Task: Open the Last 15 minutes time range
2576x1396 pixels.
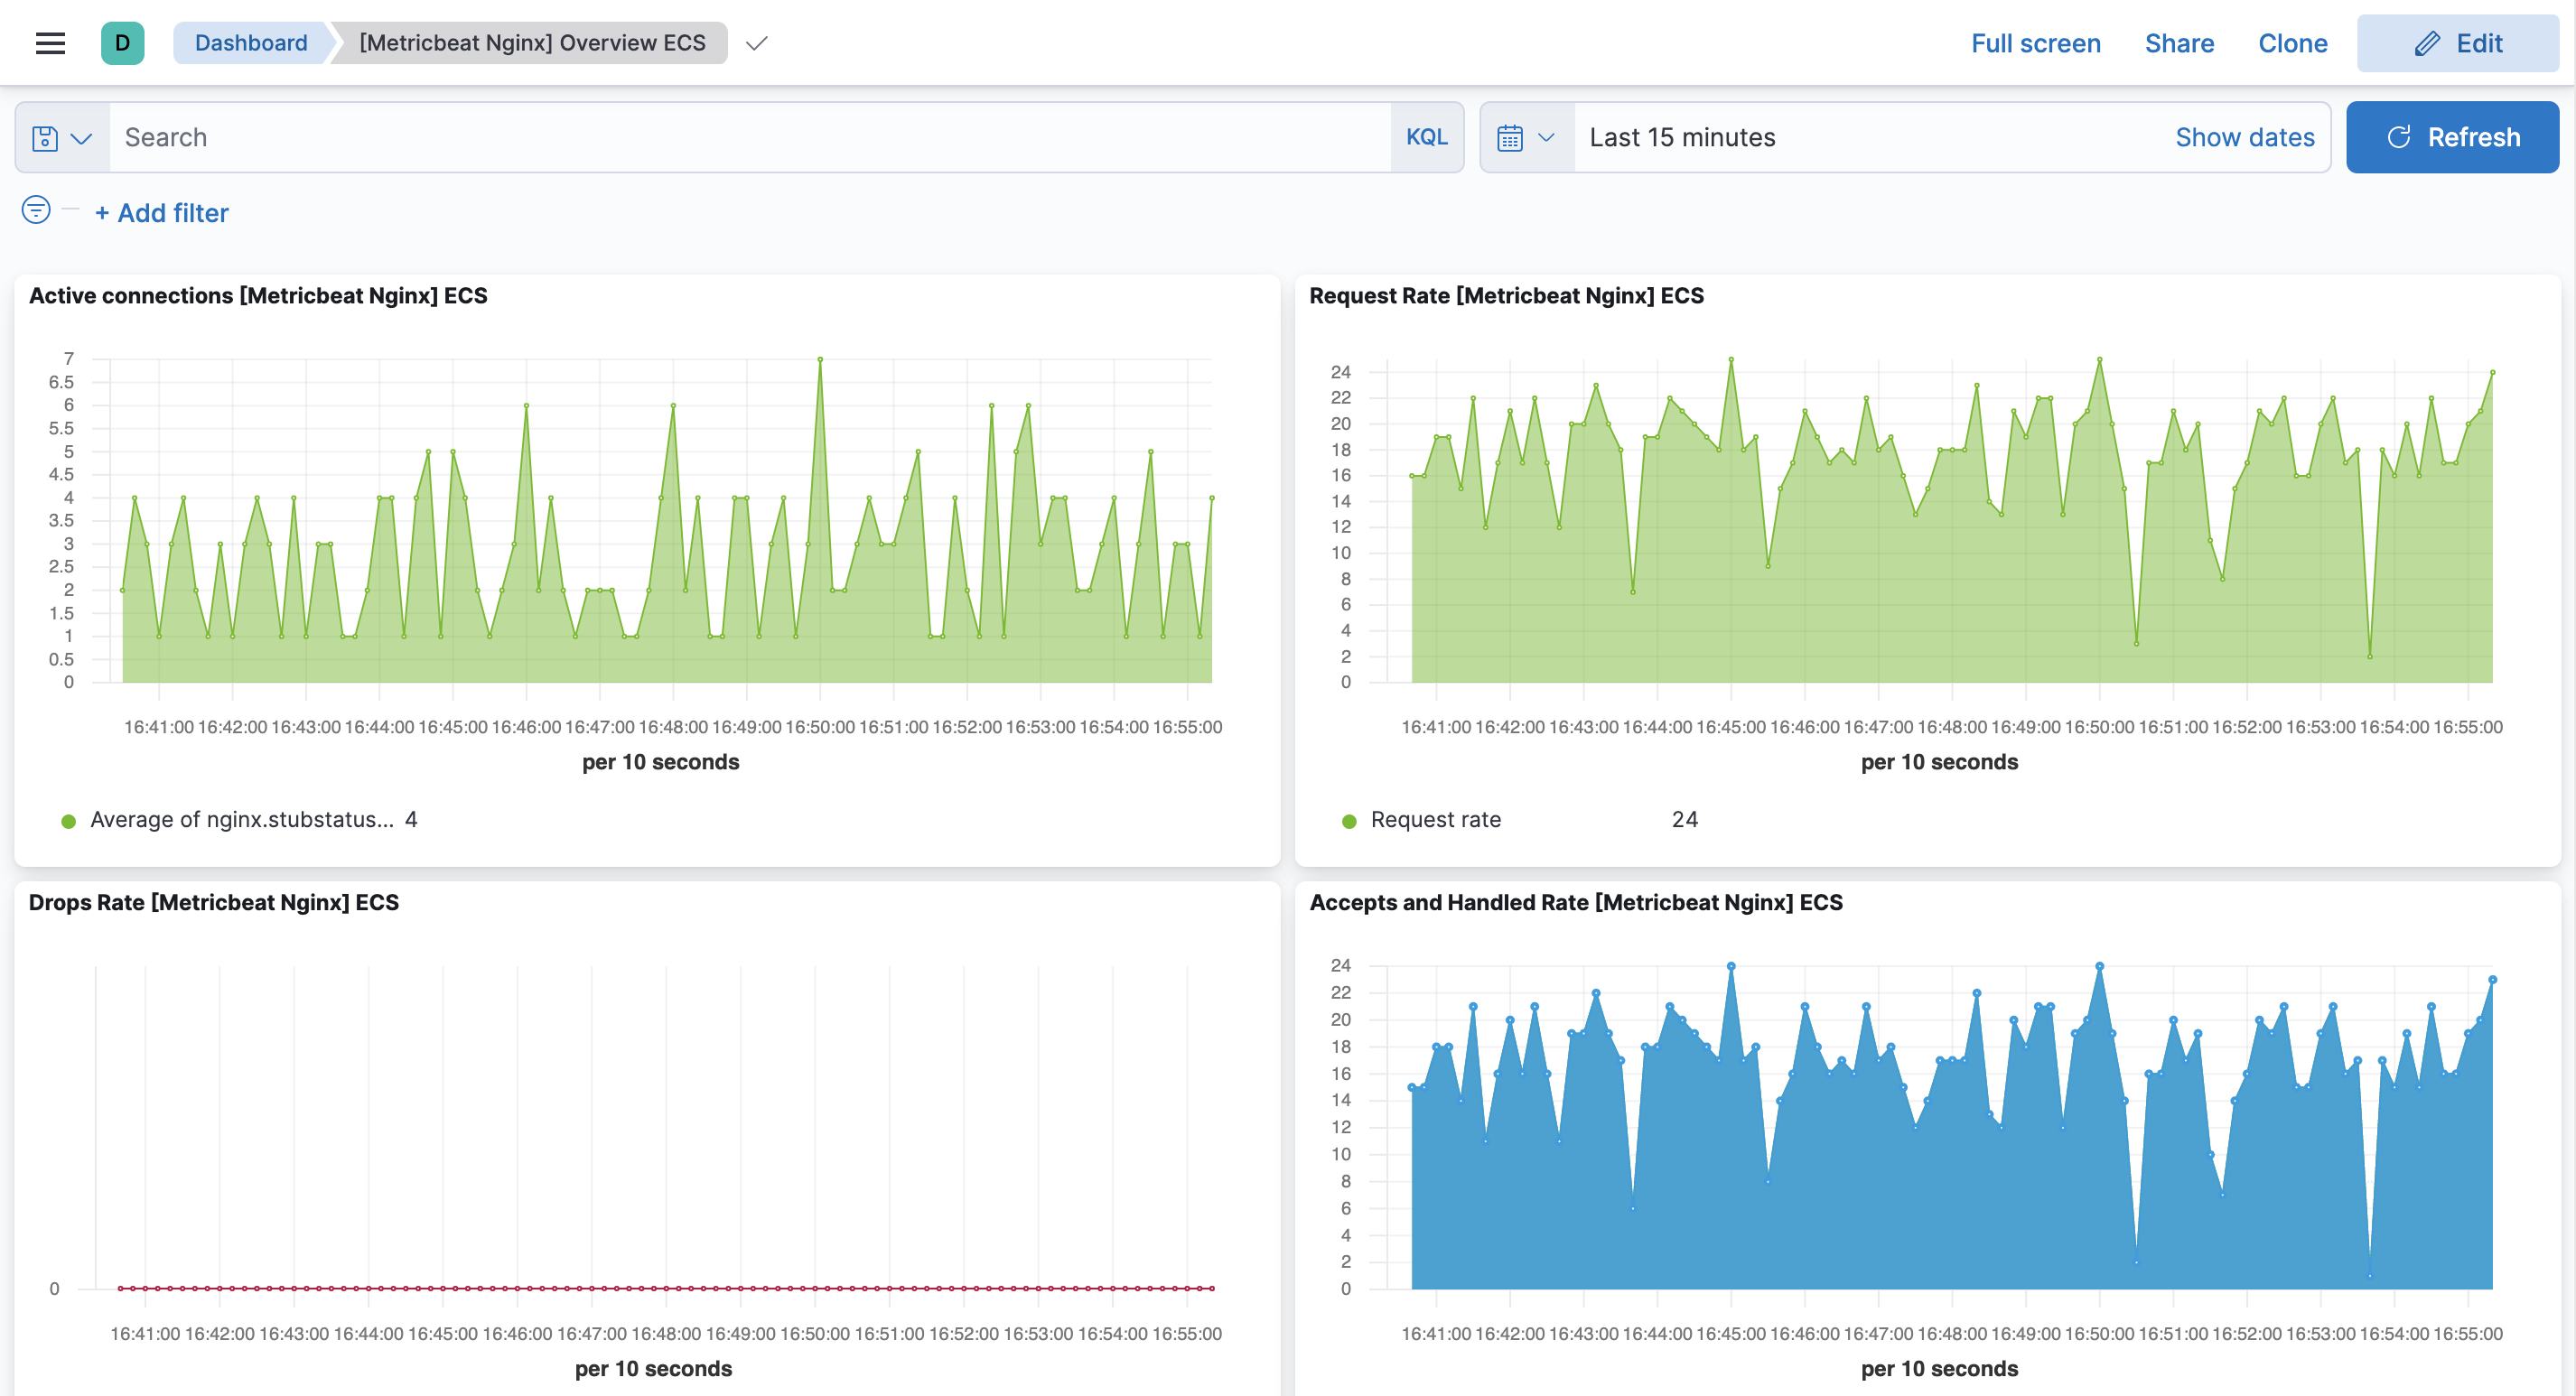Action: [x=1682, y=137]
